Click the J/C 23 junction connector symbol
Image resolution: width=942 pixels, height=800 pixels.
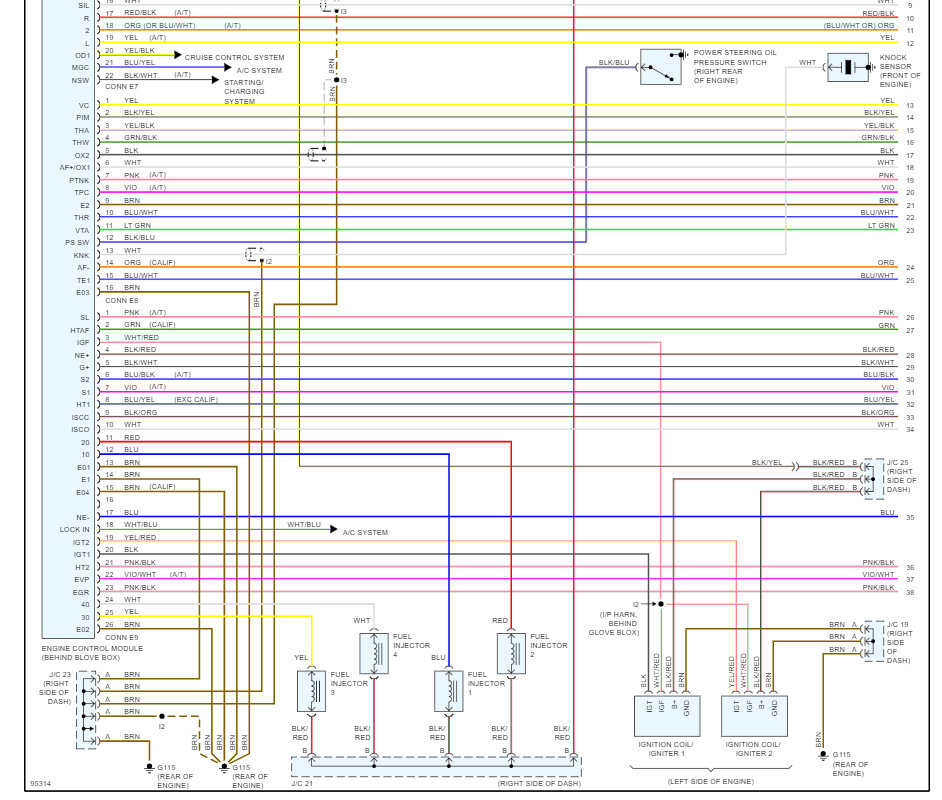click(x=88, y=711)
